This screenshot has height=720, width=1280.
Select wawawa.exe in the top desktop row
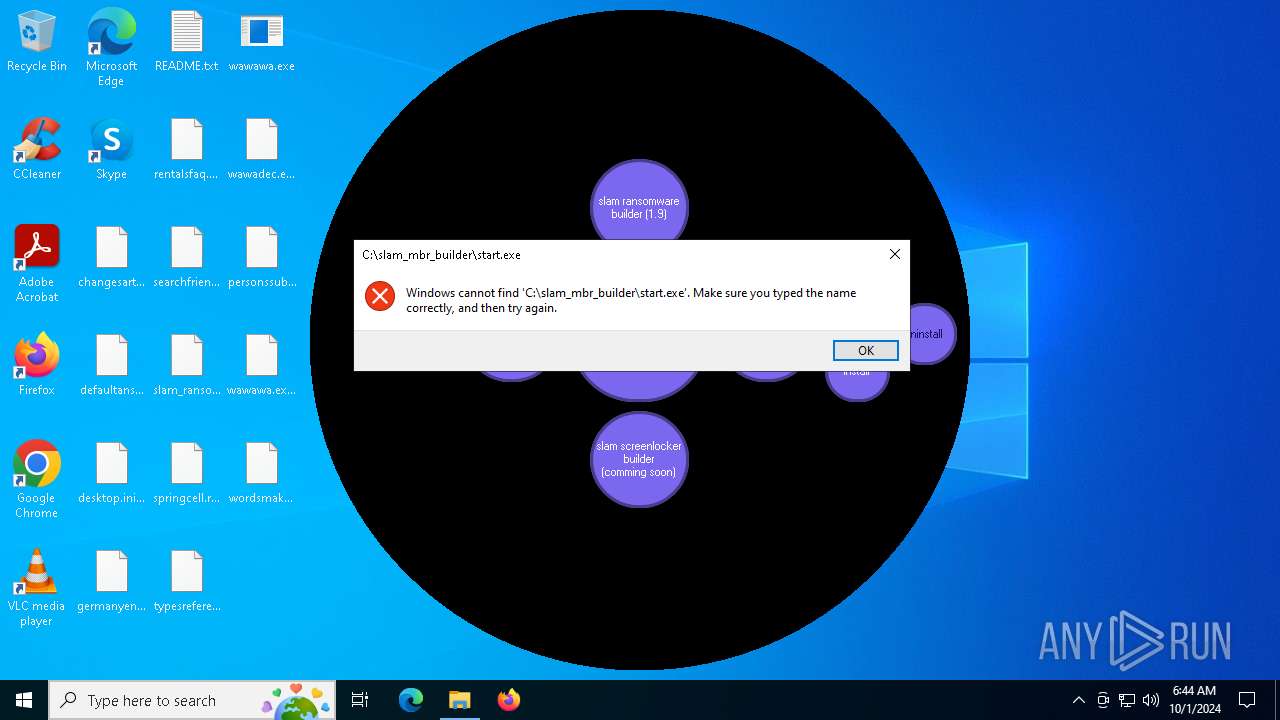click(262, 43)
